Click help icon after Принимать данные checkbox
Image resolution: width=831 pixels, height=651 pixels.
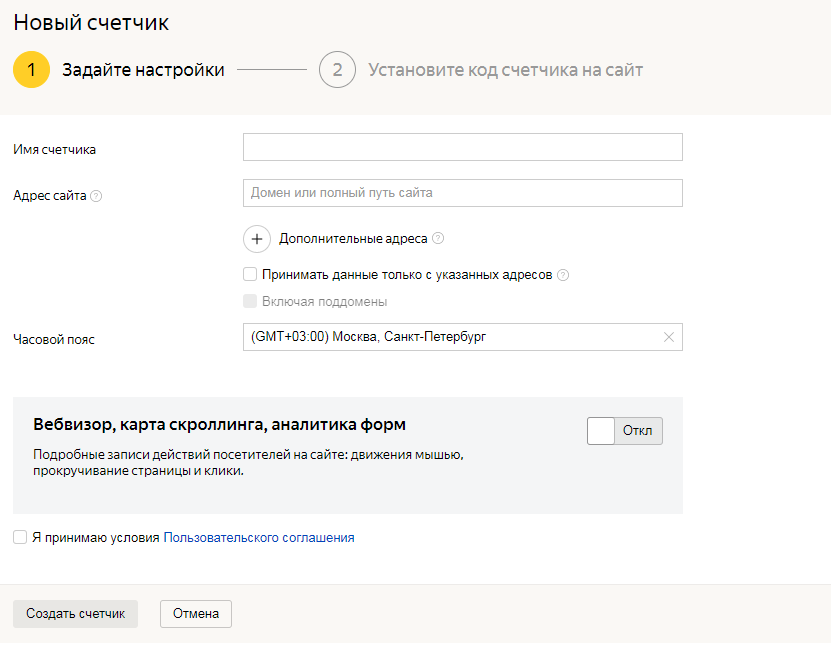point(563,275)
